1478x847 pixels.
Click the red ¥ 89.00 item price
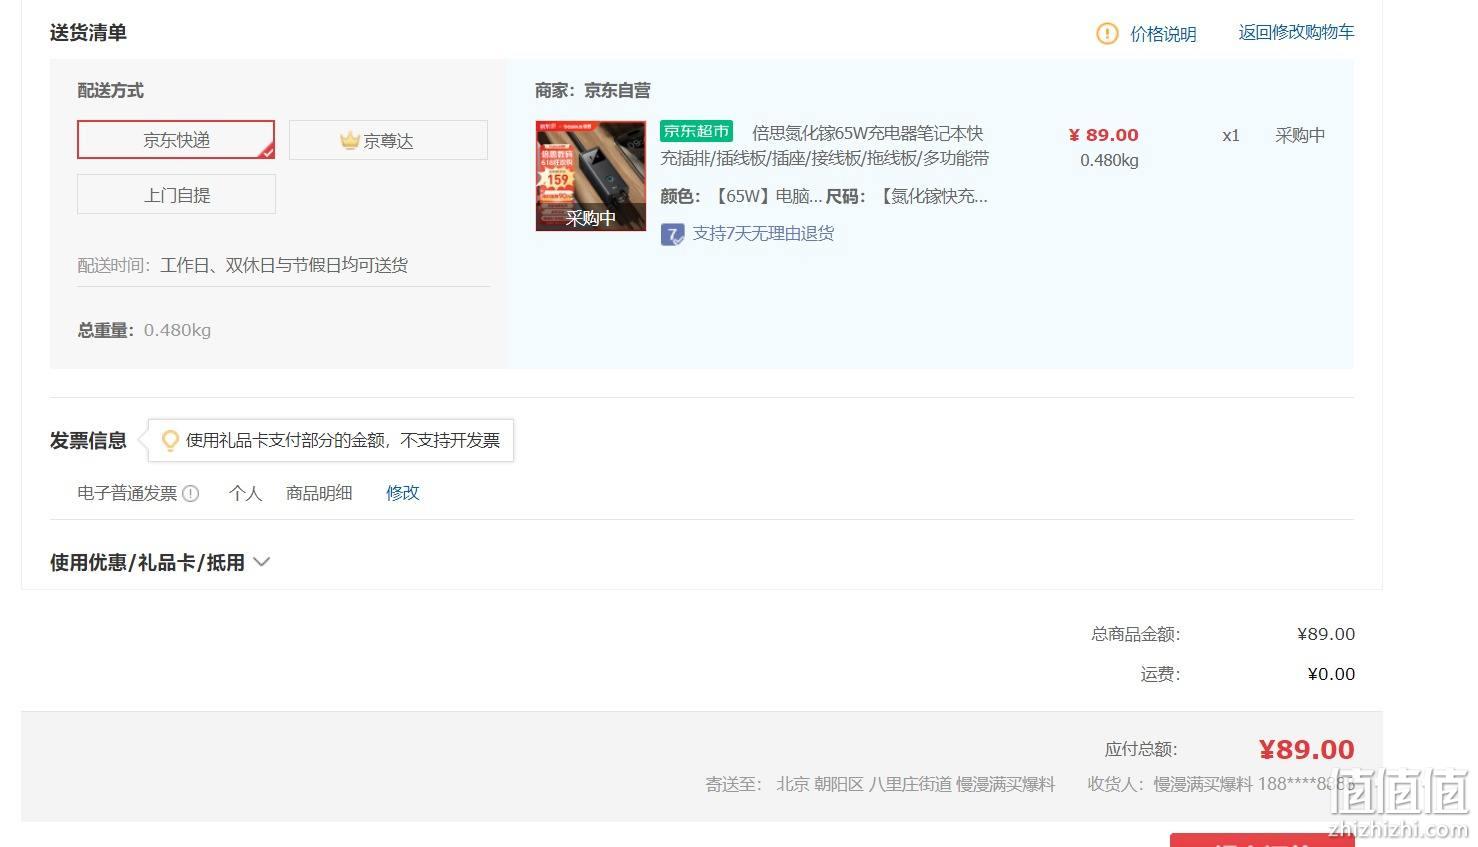1103,135
